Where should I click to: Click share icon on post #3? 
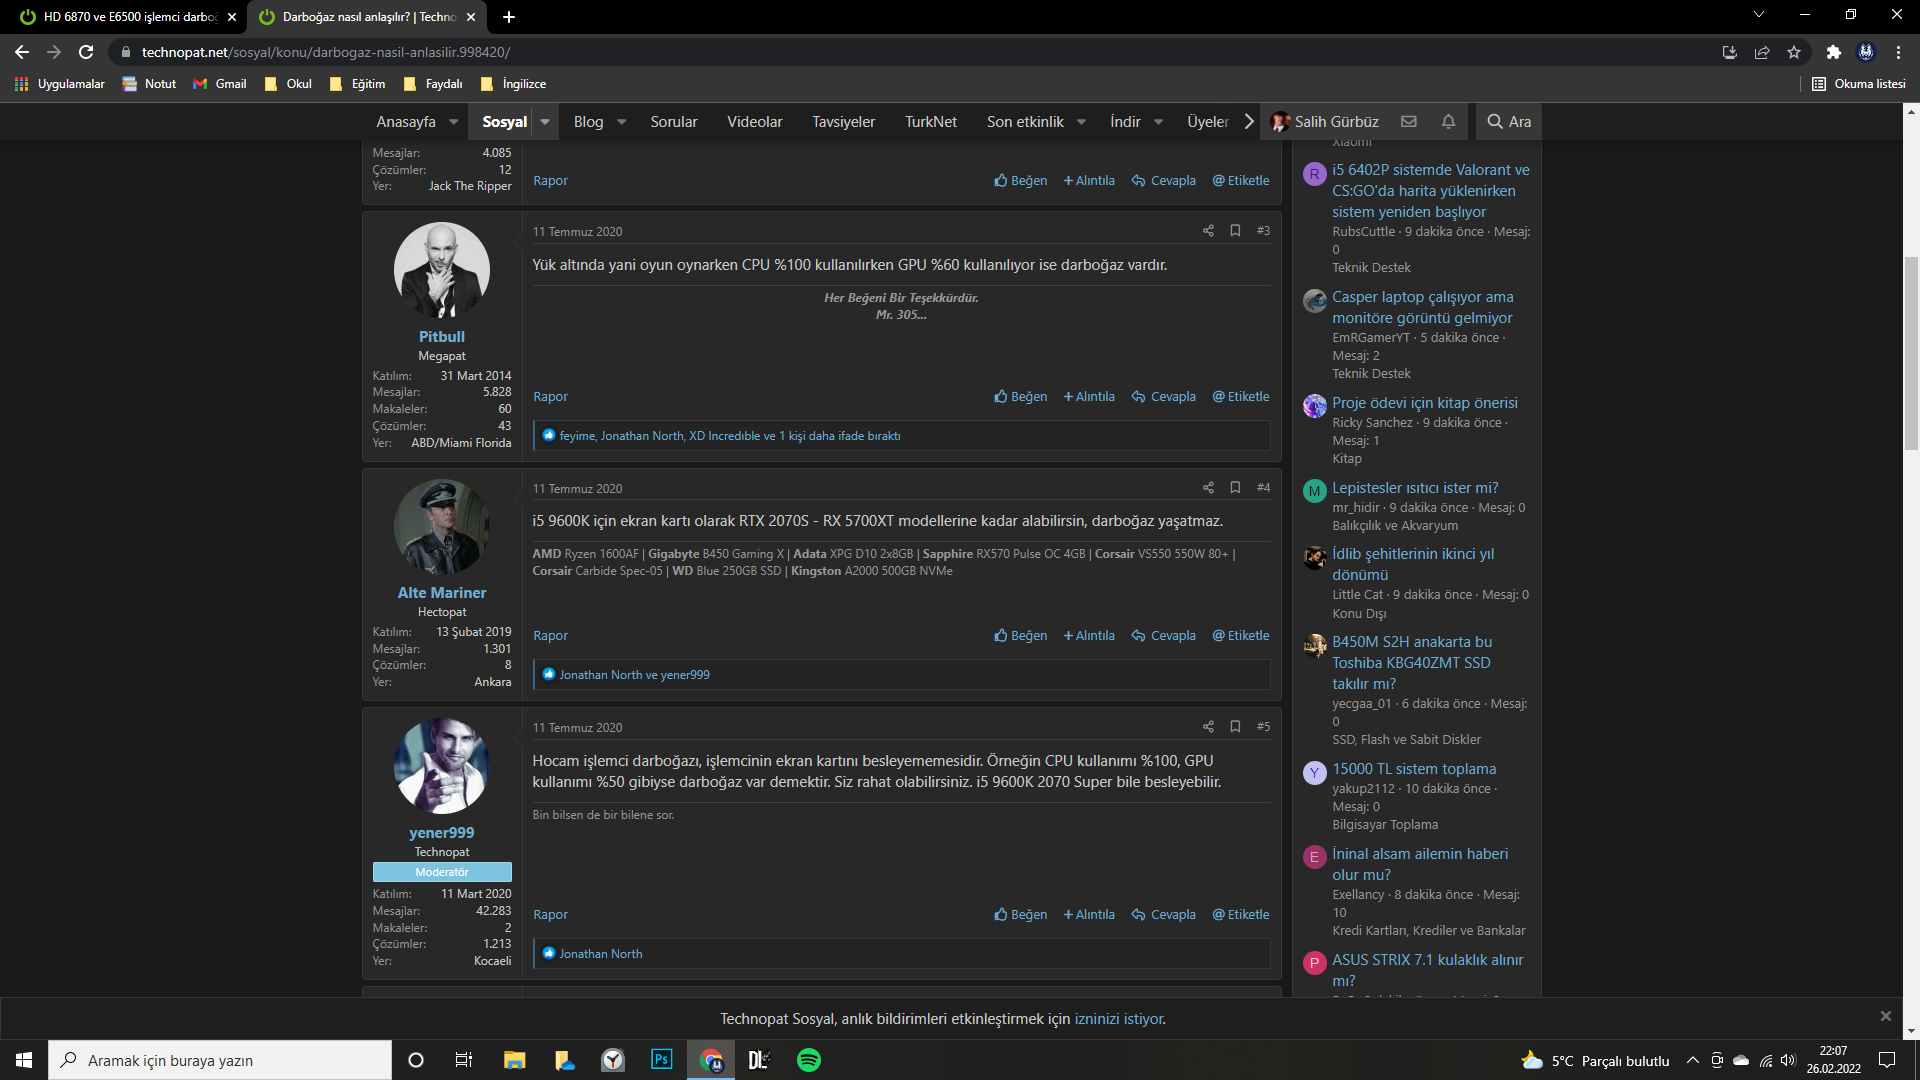[1208, 231]
